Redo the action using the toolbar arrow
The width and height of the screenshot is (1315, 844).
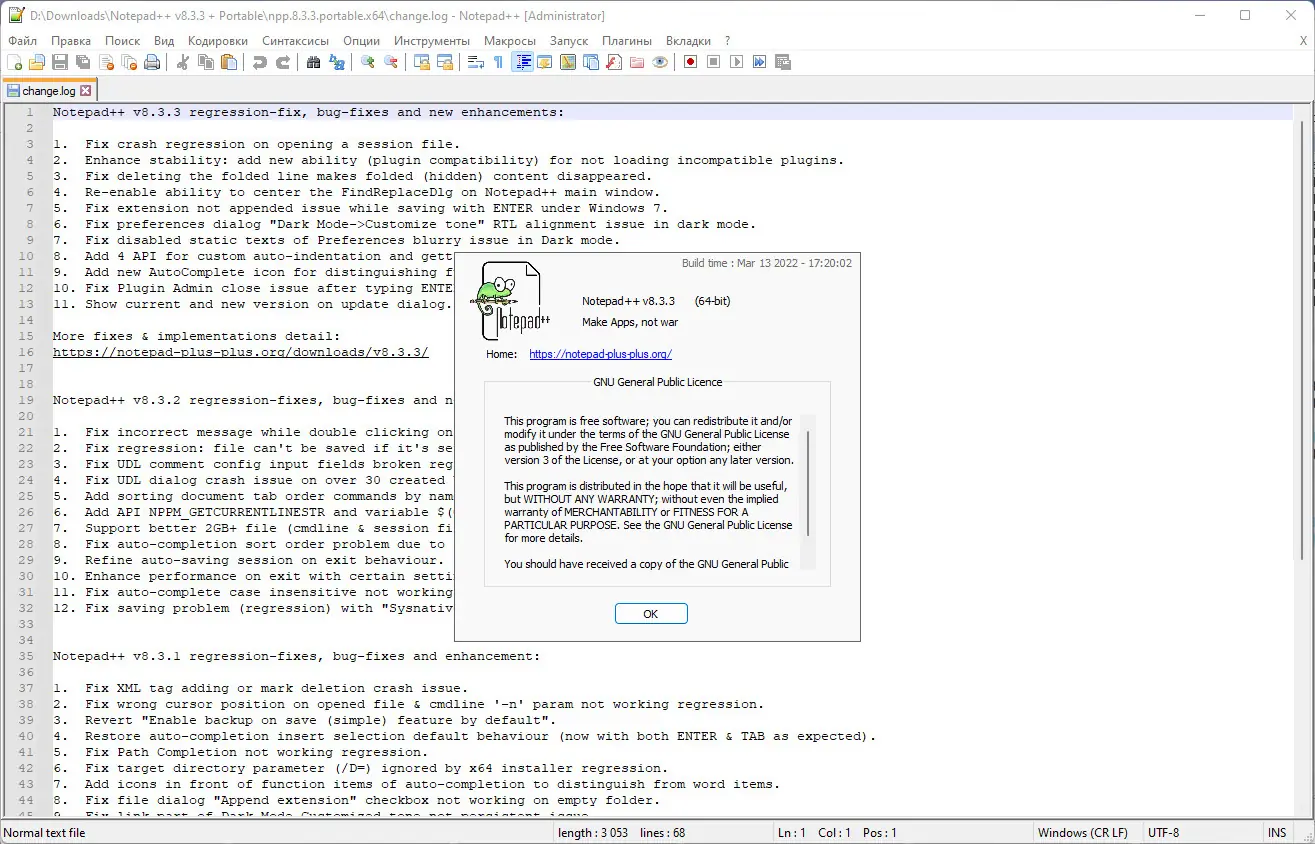(x=283, y=62)
